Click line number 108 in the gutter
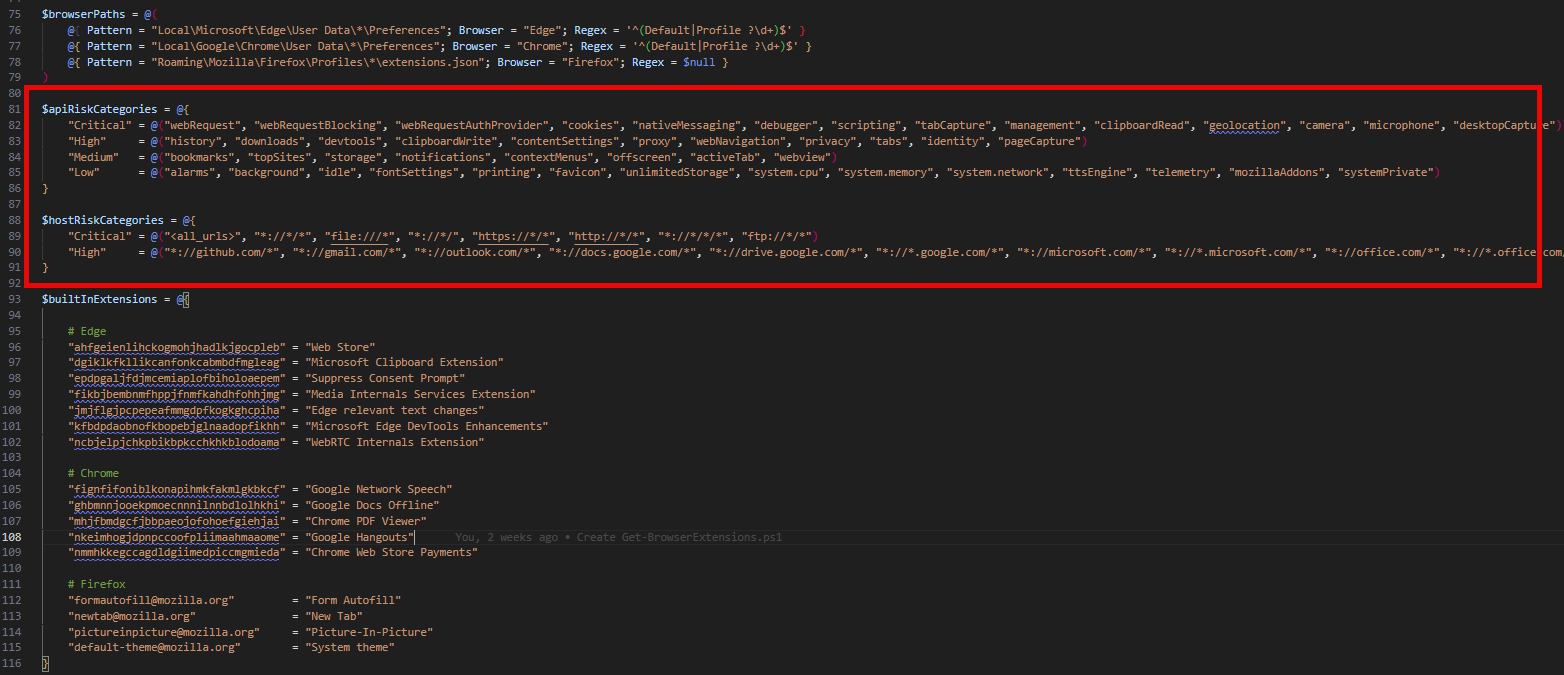The height and width of the screenshot is (675, 1564). pyautogui.click(x=12, y=537)
